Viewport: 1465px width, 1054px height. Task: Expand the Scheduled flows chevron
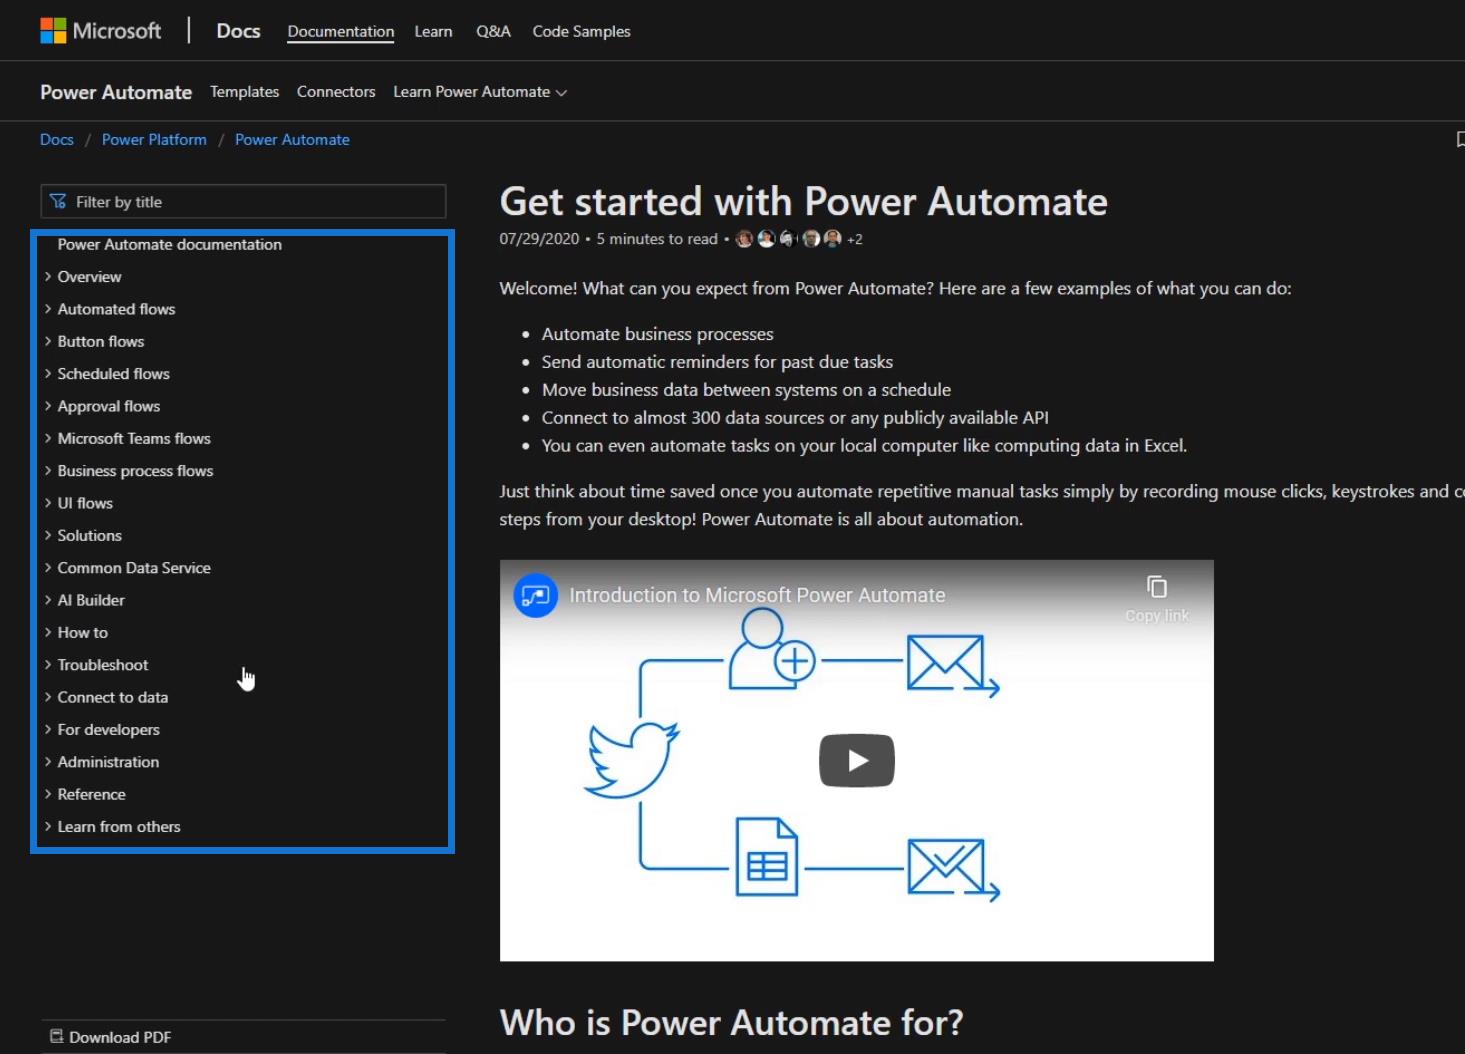coord(48,374)
